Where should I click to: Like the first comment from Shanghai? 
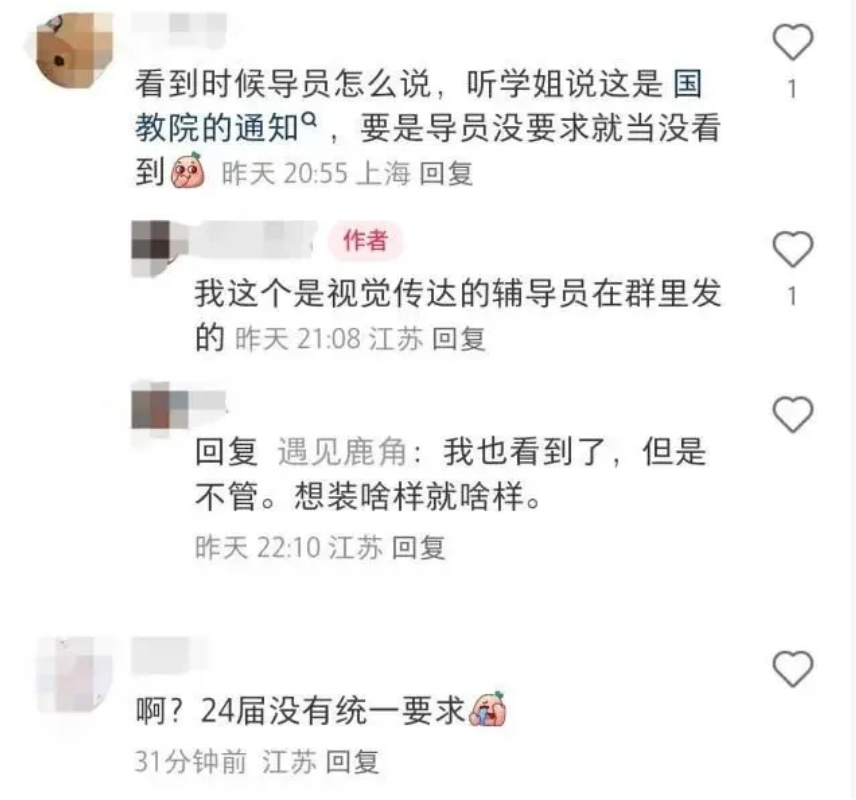pyautogui.click(x=793, y=43)
